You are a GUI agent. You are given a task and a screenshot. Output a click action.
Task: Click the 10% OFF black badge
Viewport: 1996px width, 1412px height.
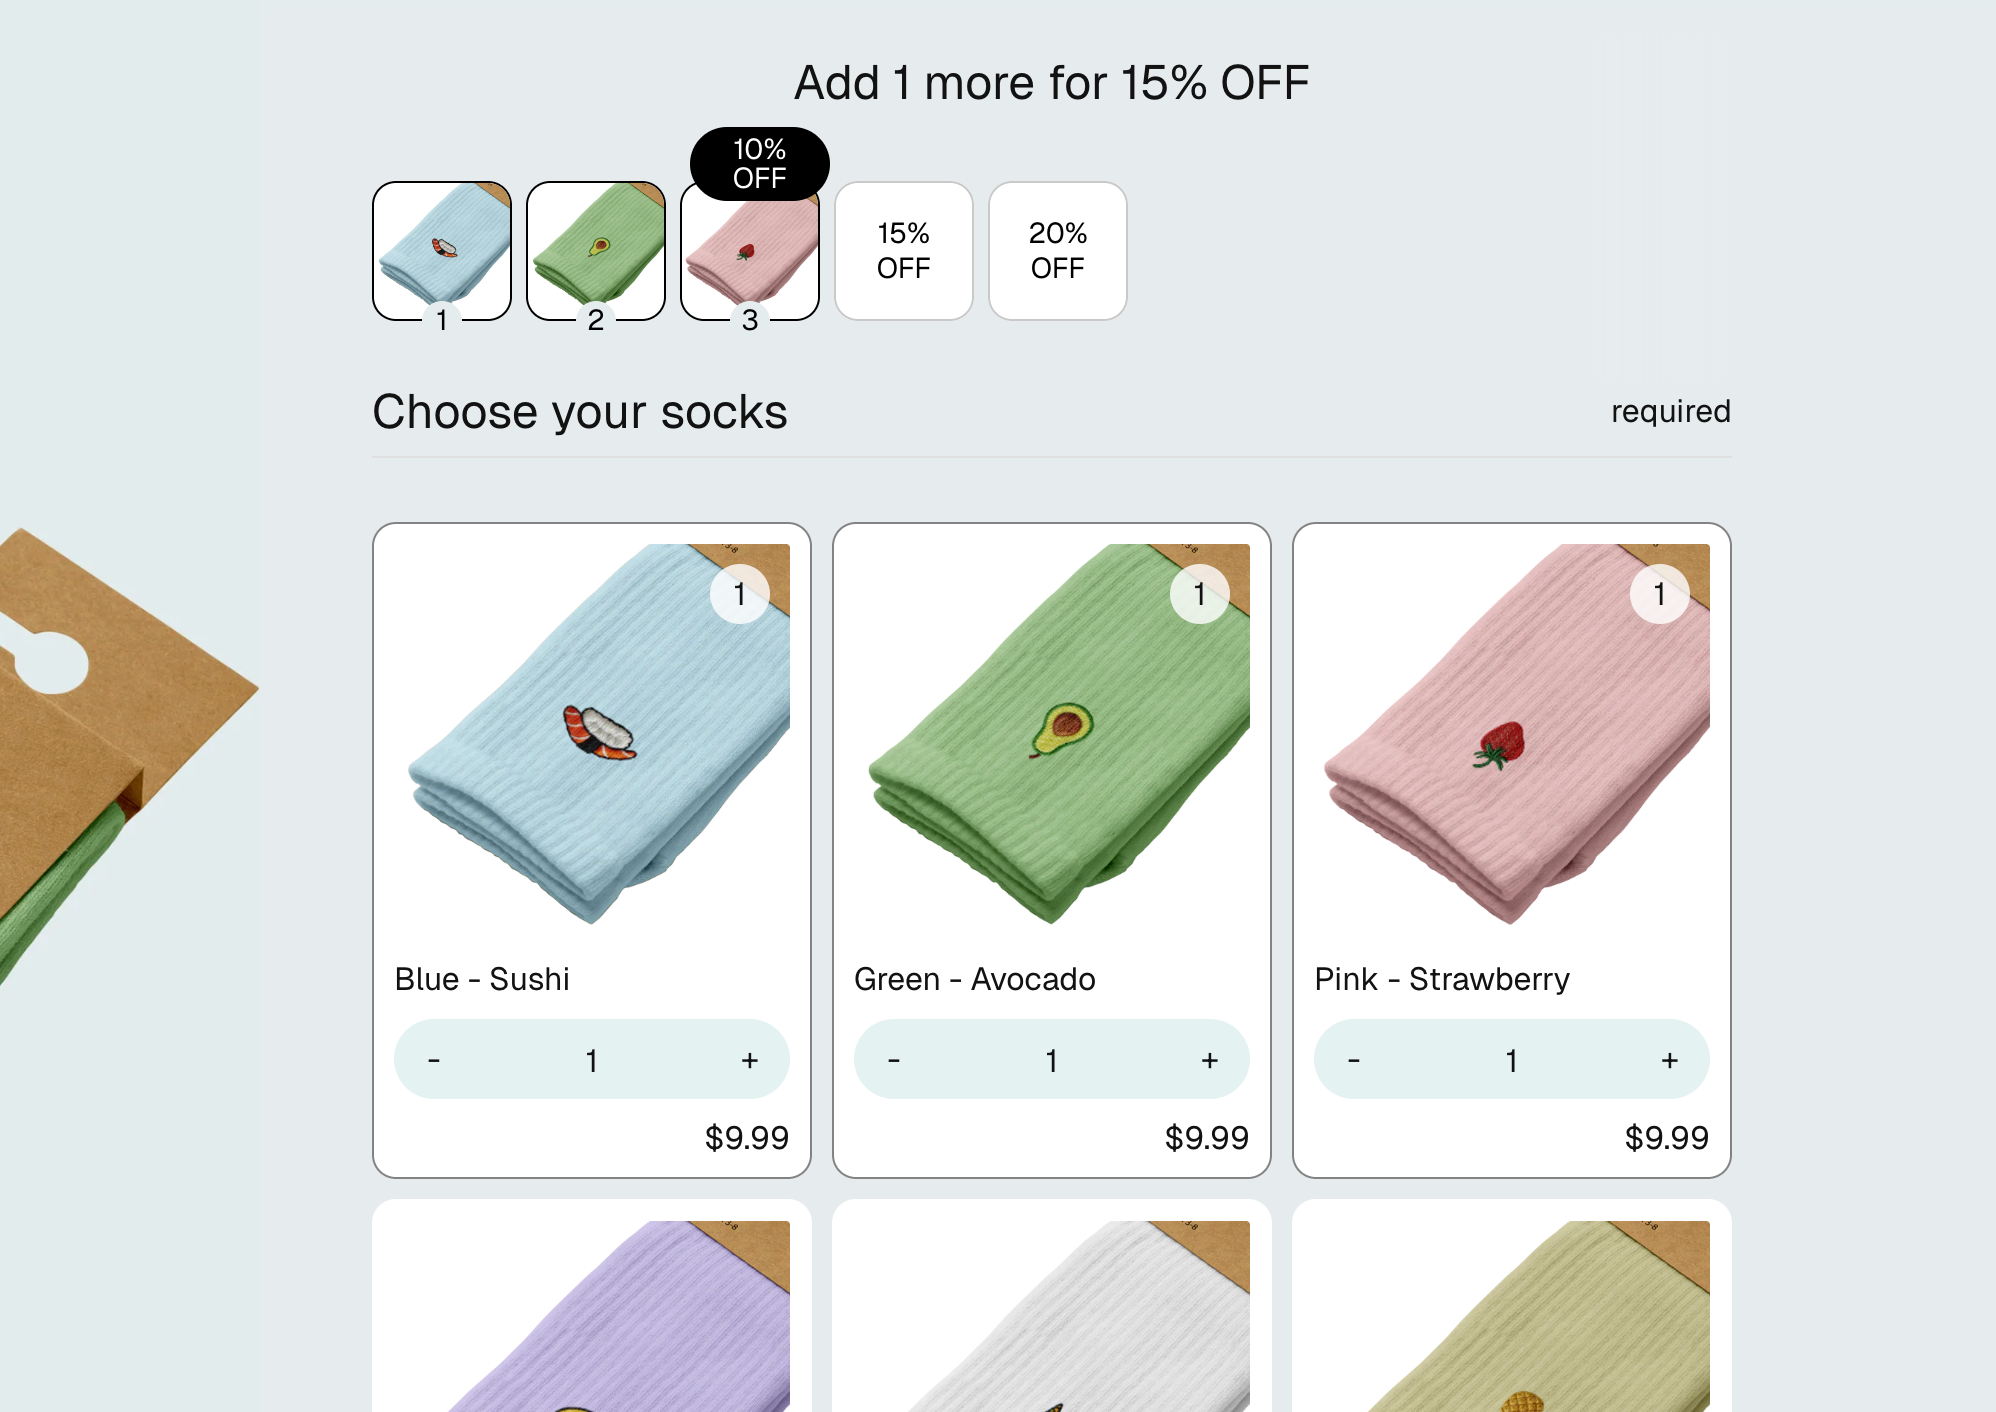coord(760,163)
